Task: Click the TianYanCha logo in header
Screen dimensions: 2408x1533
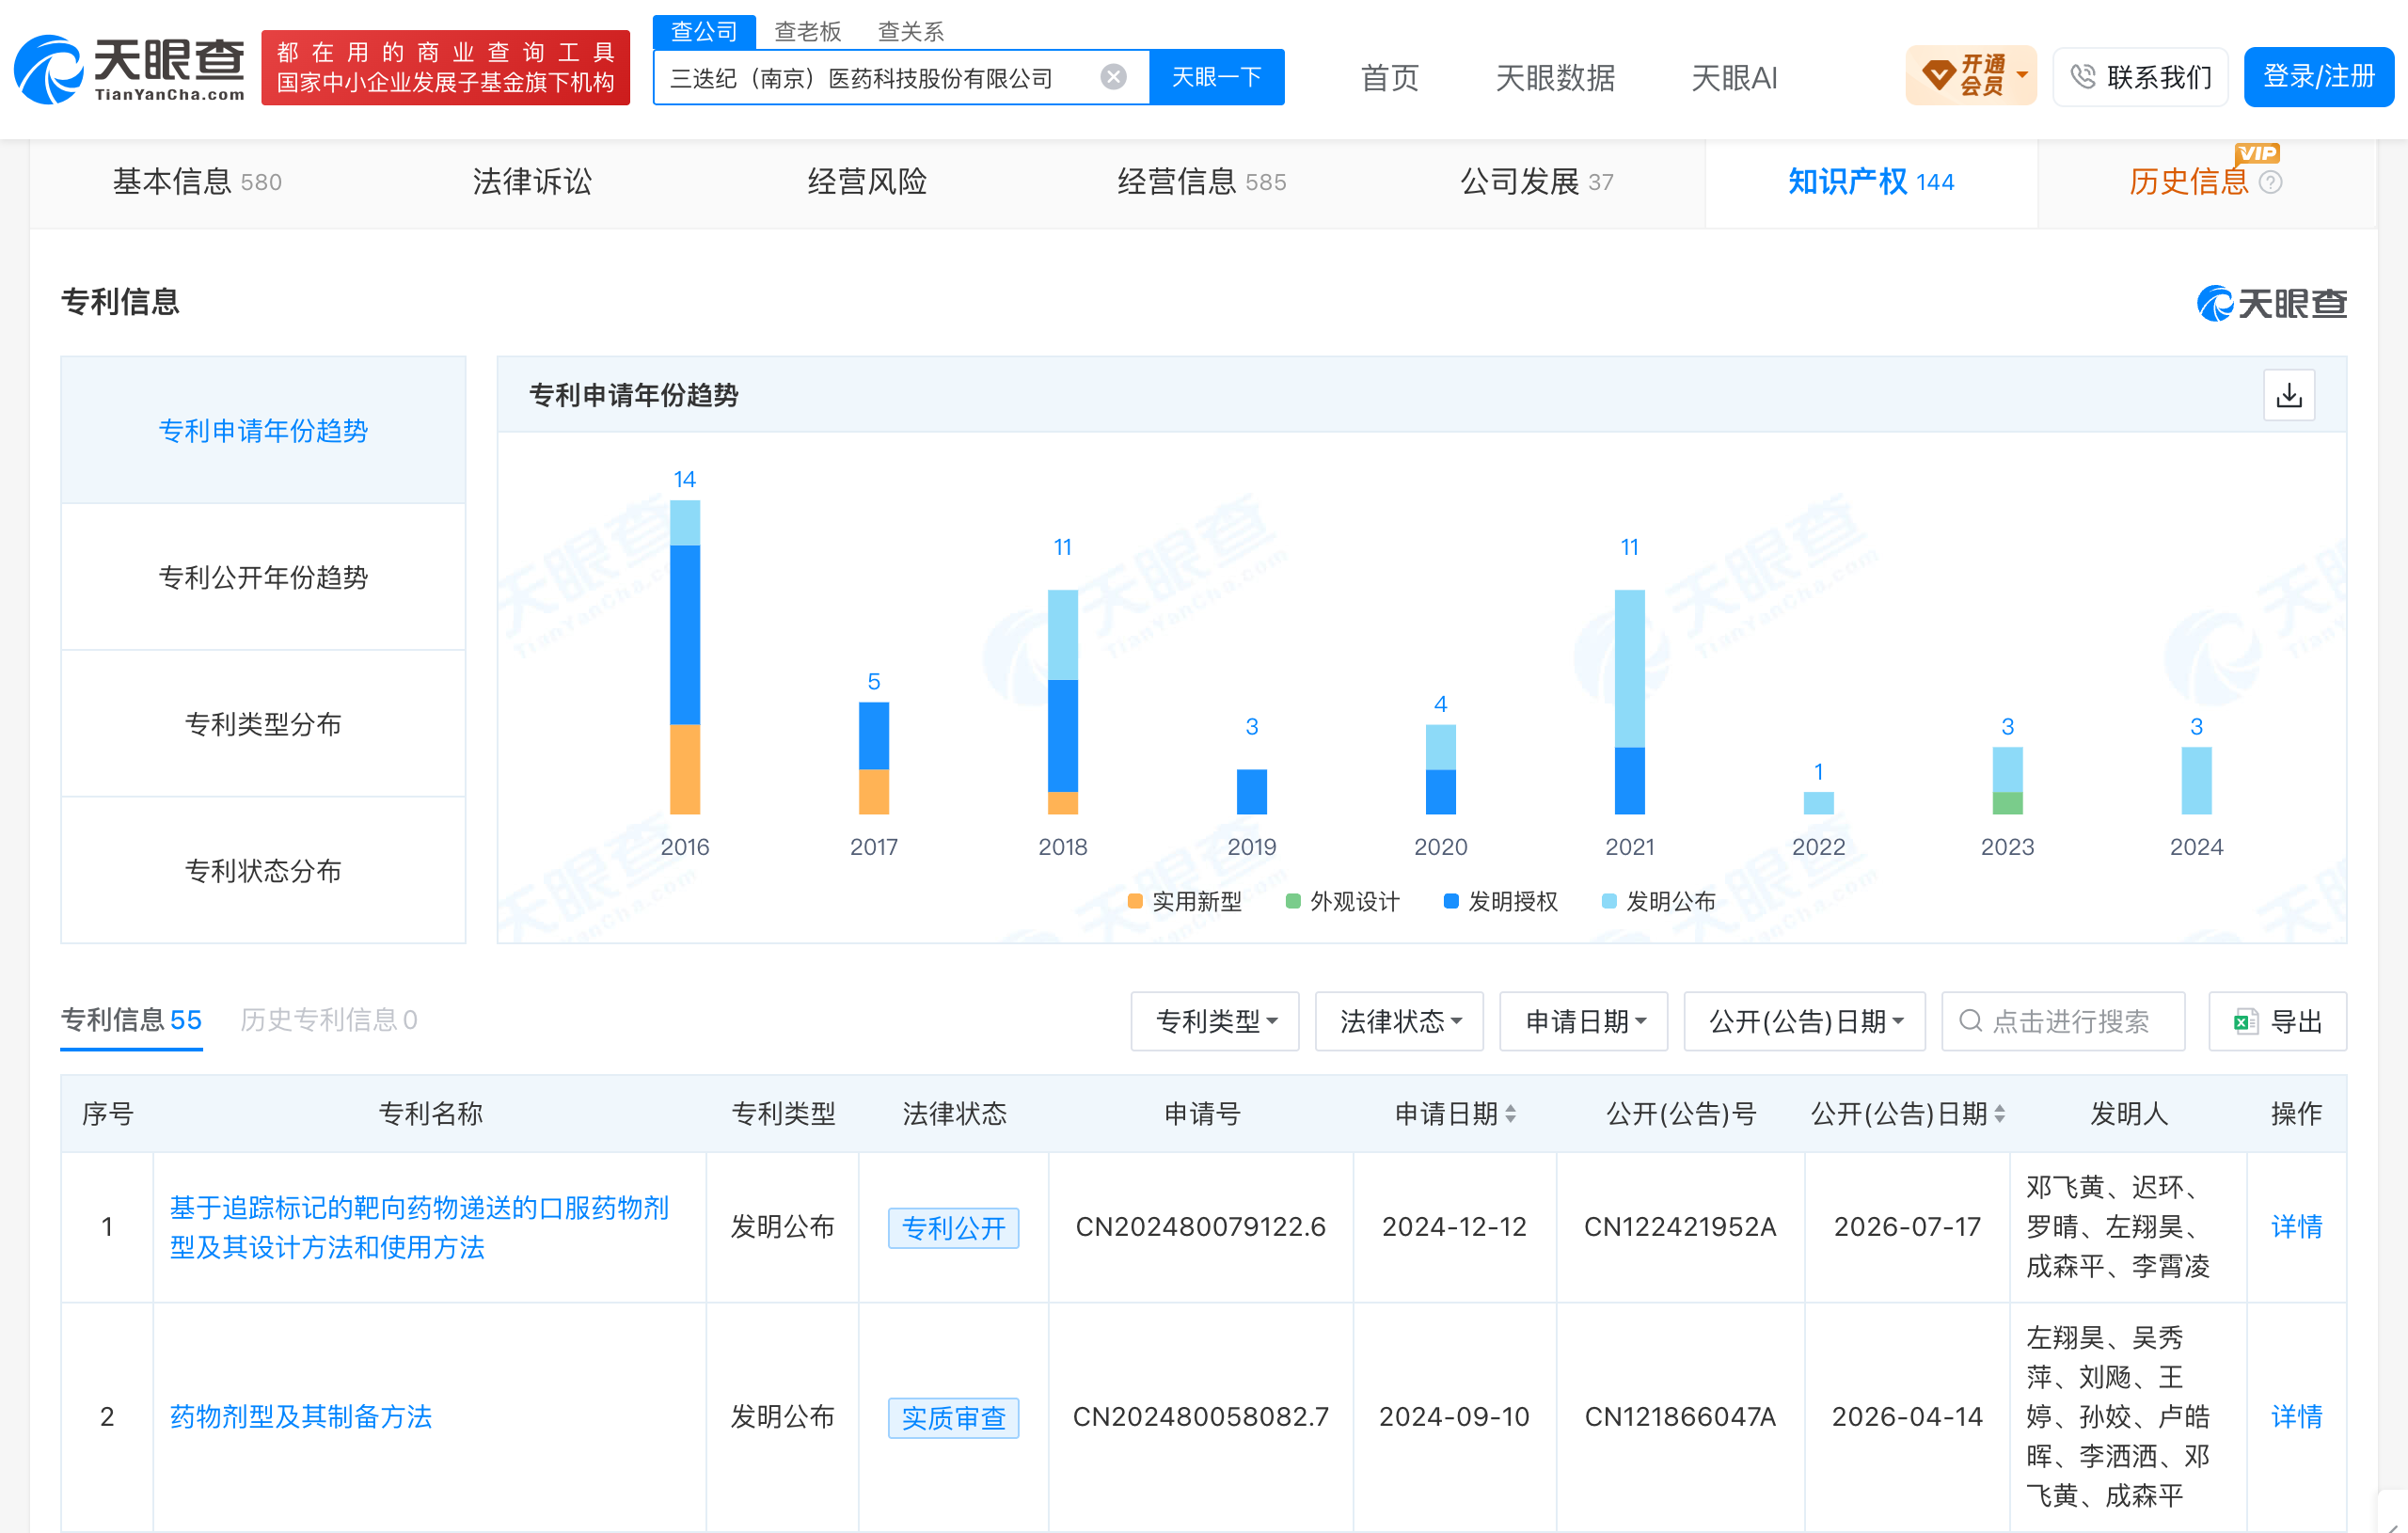Action: 130,68
